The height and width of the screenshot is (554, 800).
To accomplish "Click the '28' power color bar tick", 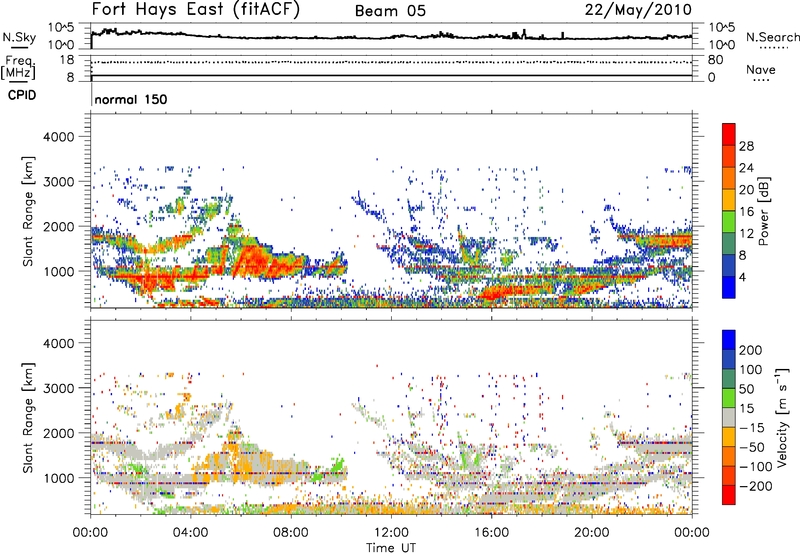I will click(746, 146).
